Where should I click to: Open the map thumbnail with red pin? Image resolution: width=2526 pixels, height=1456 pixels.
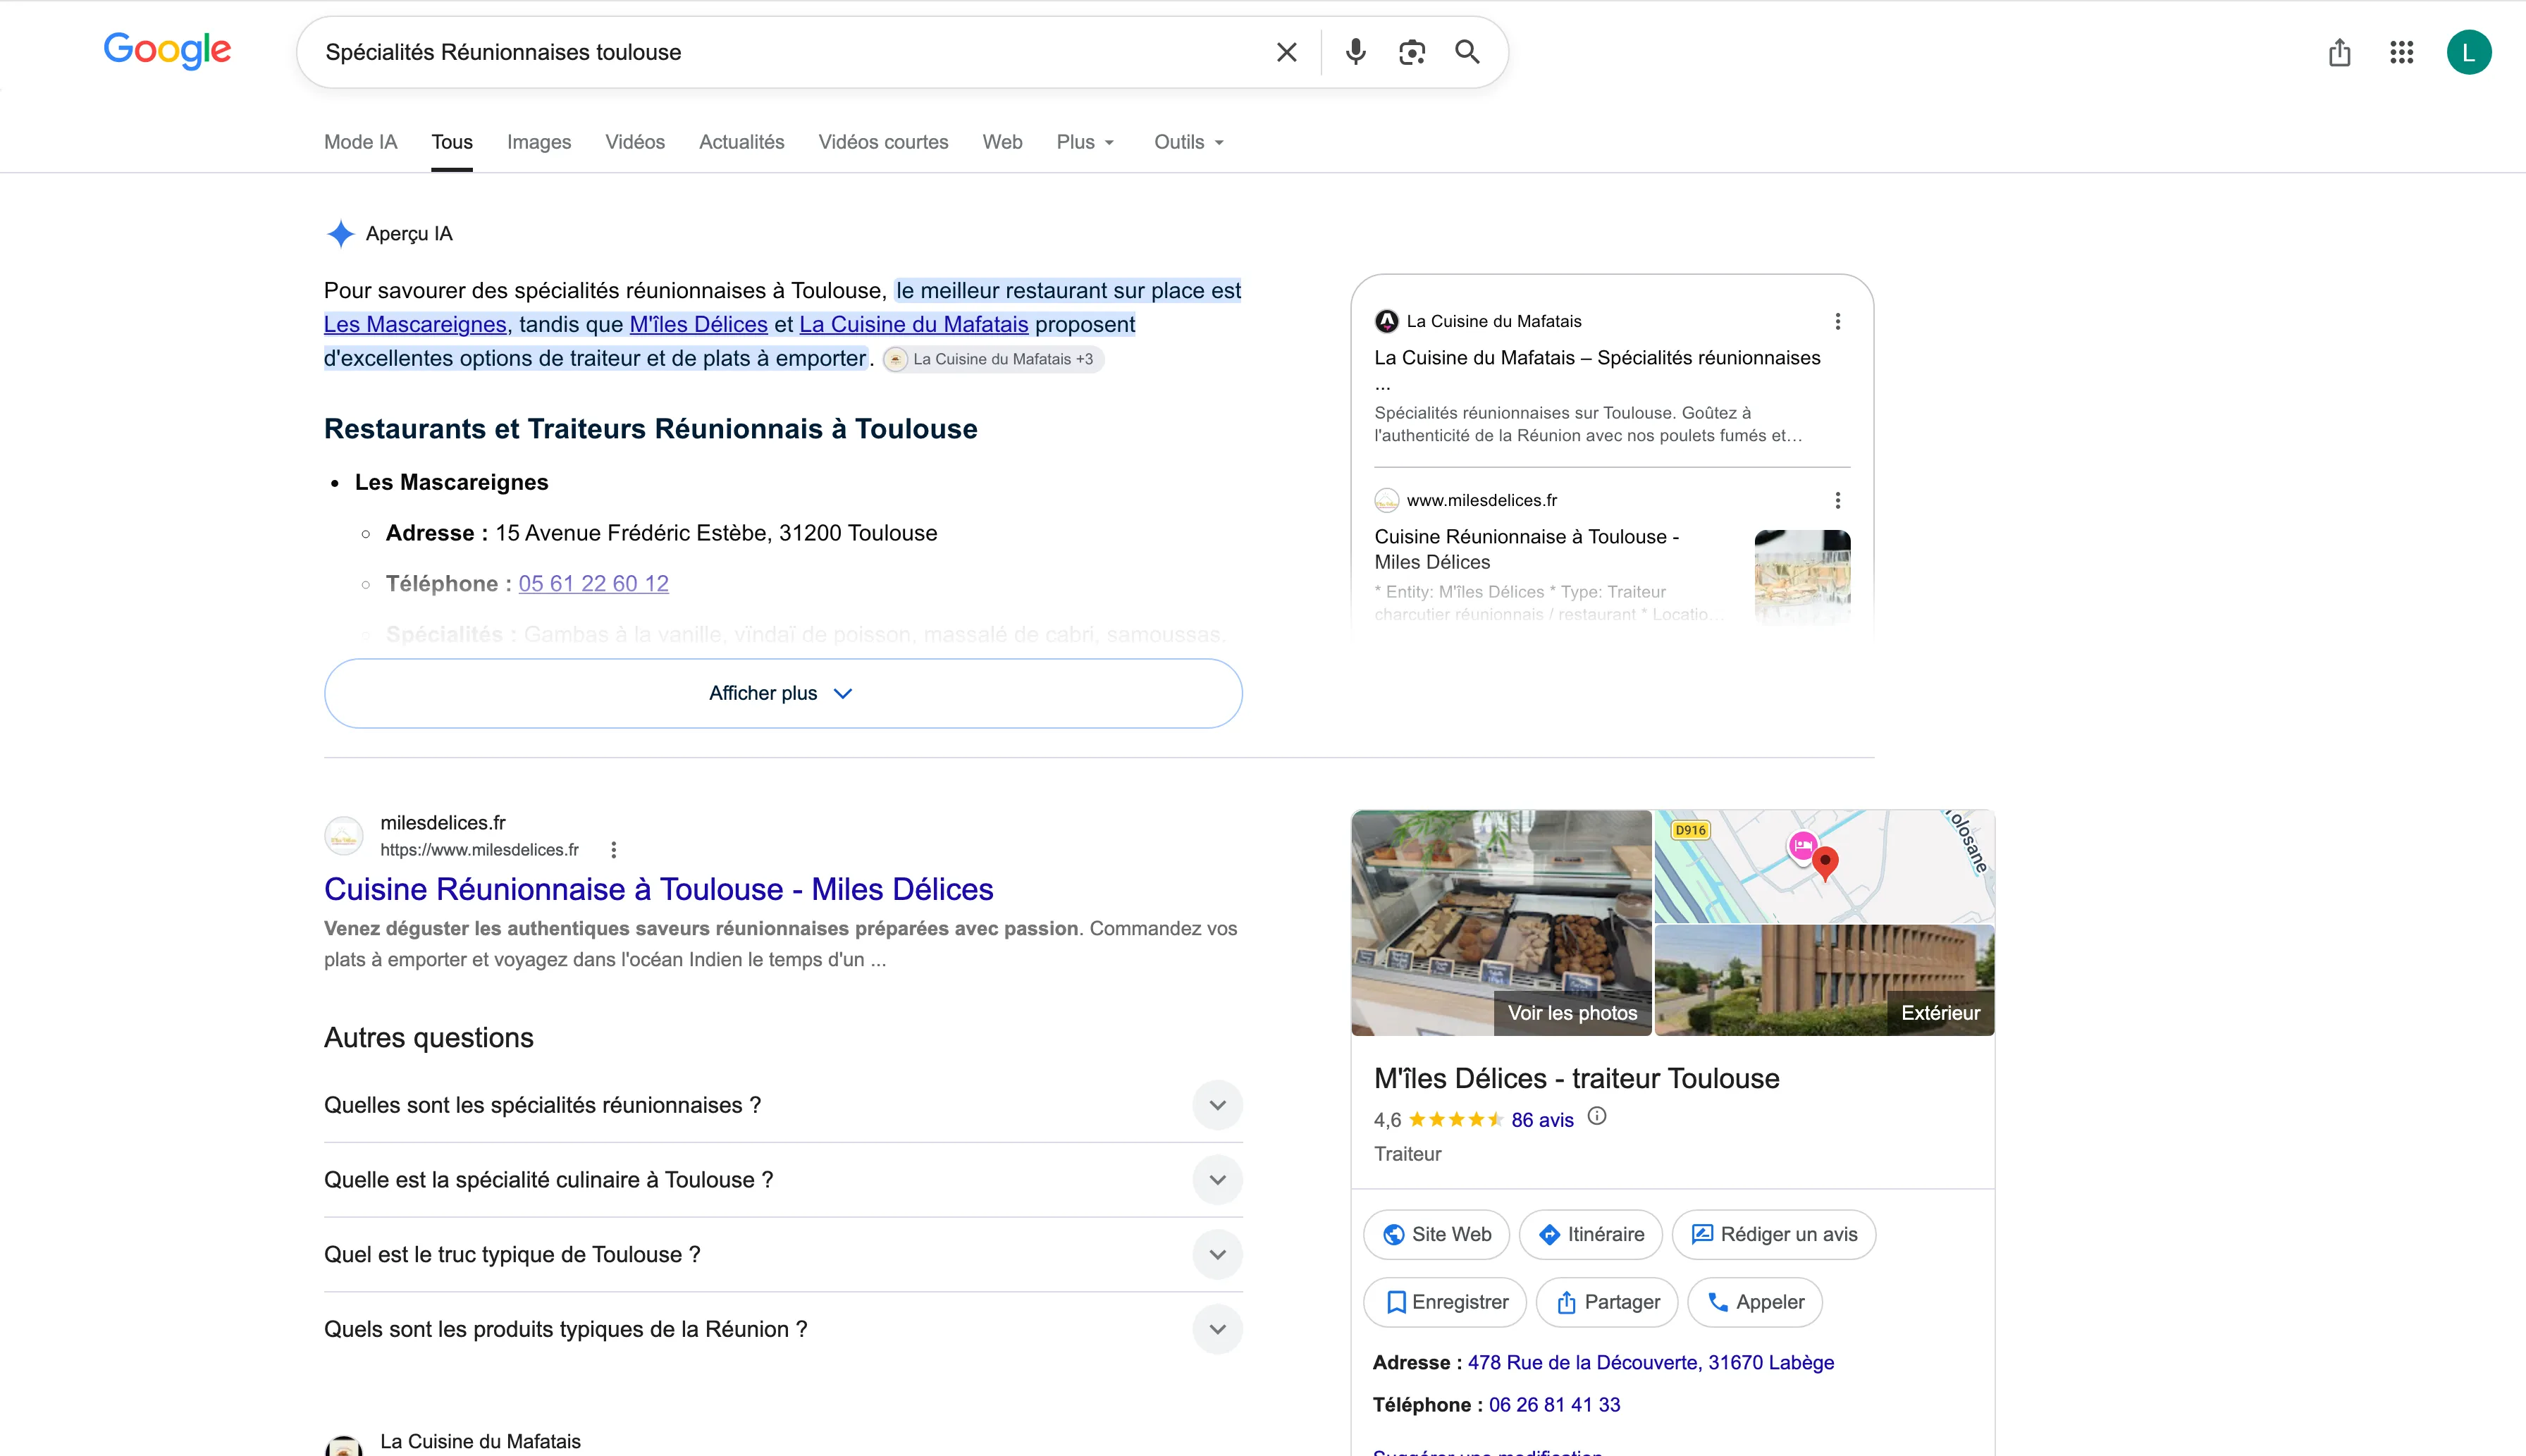click(1824, 866)
